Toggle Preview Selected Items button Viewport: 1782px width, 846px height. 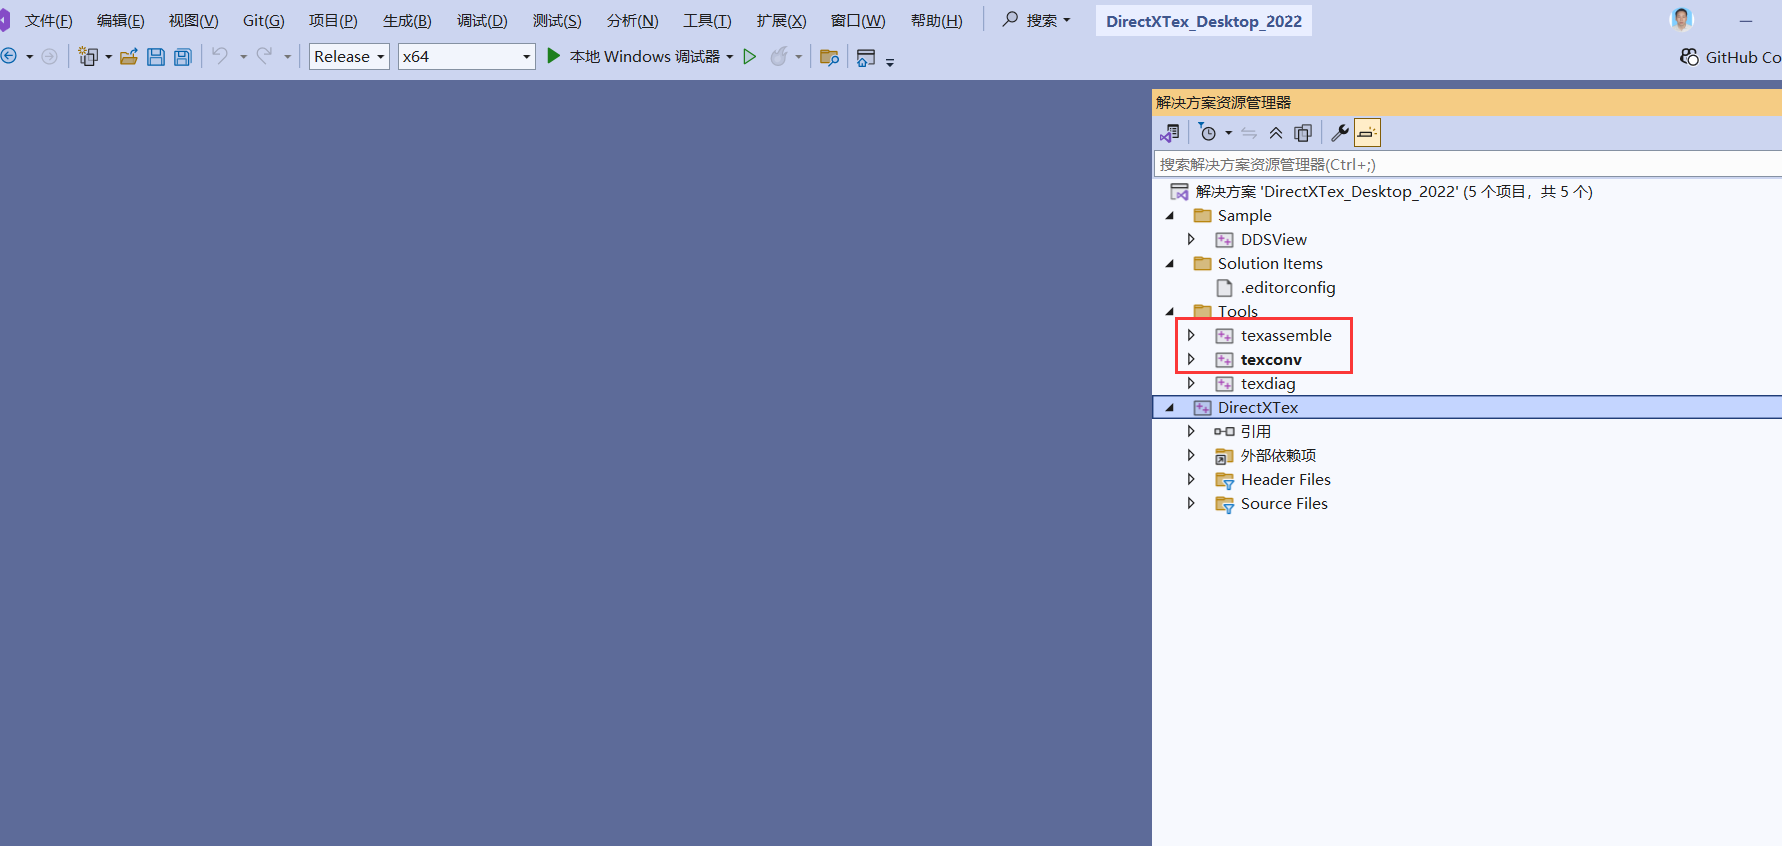point(1367,133)
